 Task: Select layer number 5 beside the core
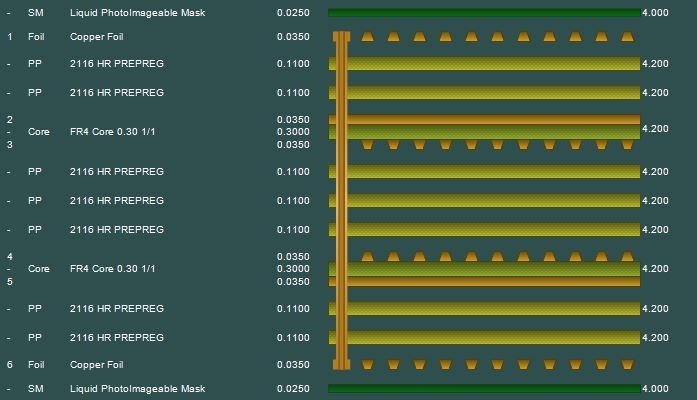click(10, 282)
